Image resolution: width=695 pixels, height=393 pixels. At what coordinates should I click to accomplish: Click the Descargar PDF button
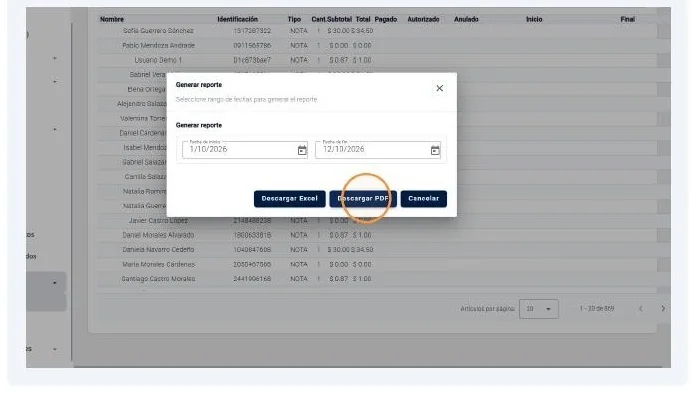[363, 198]
